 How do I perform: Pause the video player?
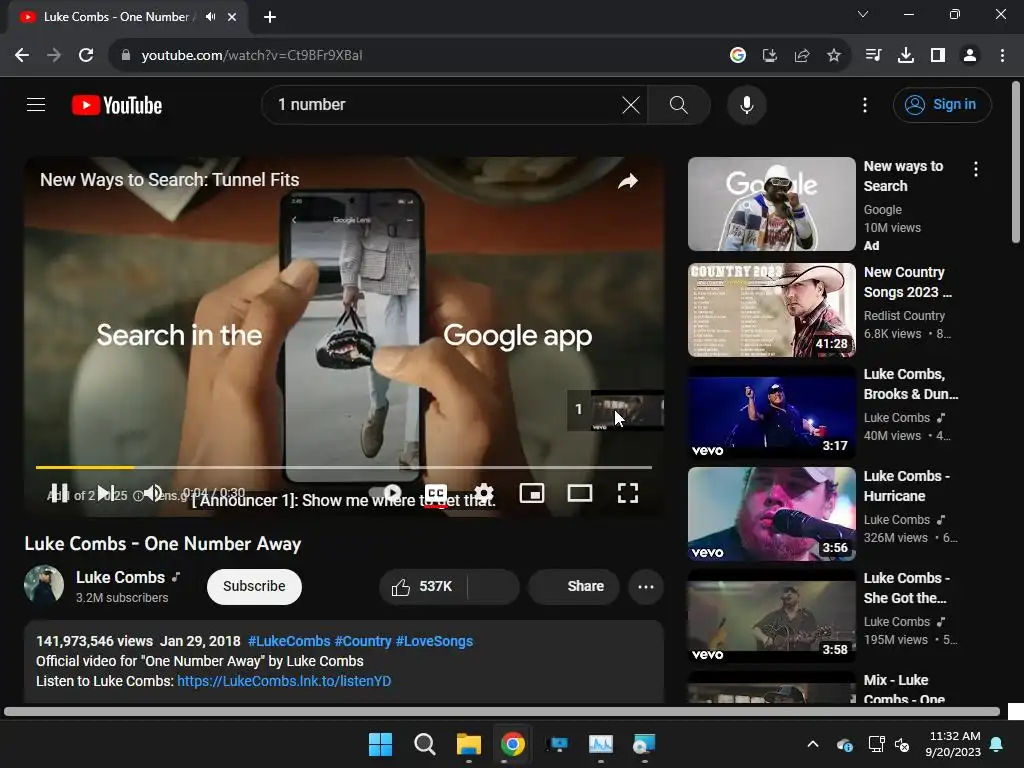click(x=59, y=493)
